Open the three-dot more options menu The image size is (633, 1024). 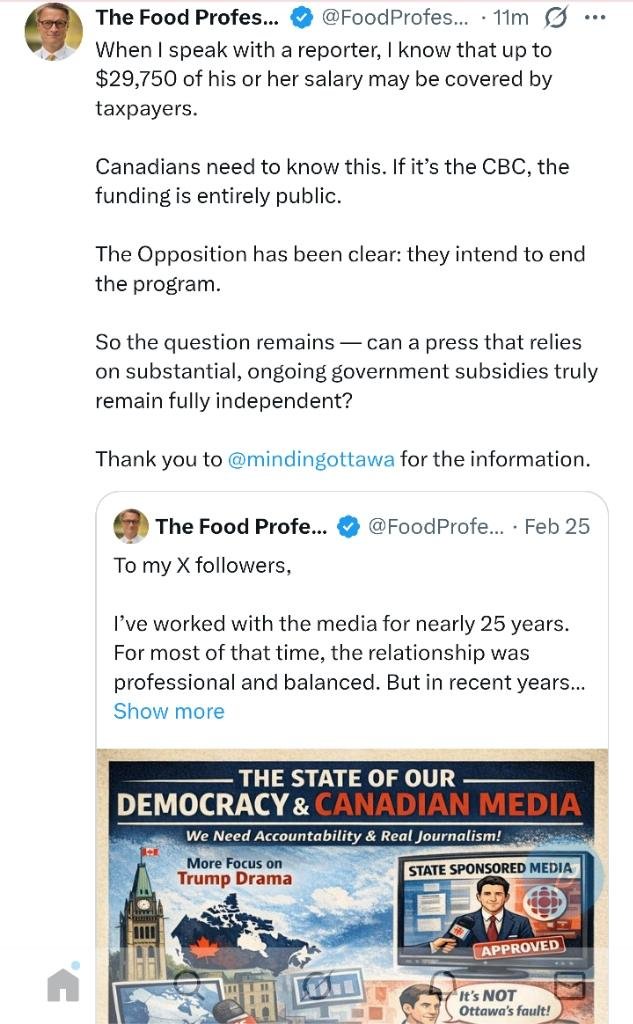pos(594,18)
